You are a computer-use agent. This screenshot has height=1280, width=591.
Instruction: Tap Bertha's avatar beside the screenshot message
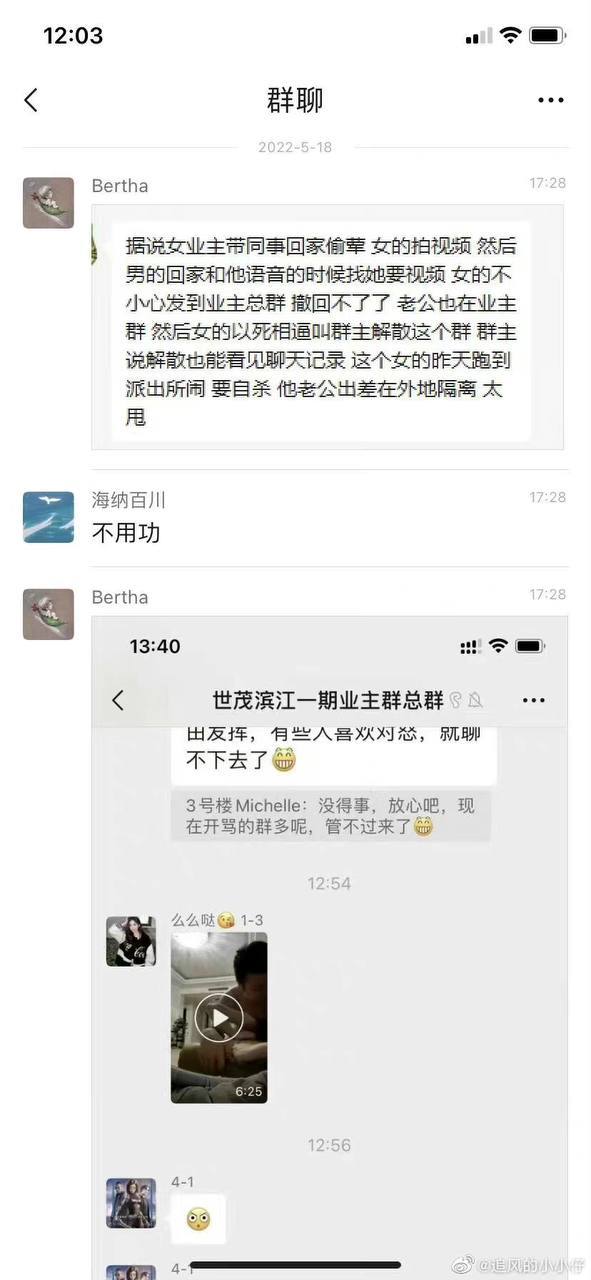(48, 614)
